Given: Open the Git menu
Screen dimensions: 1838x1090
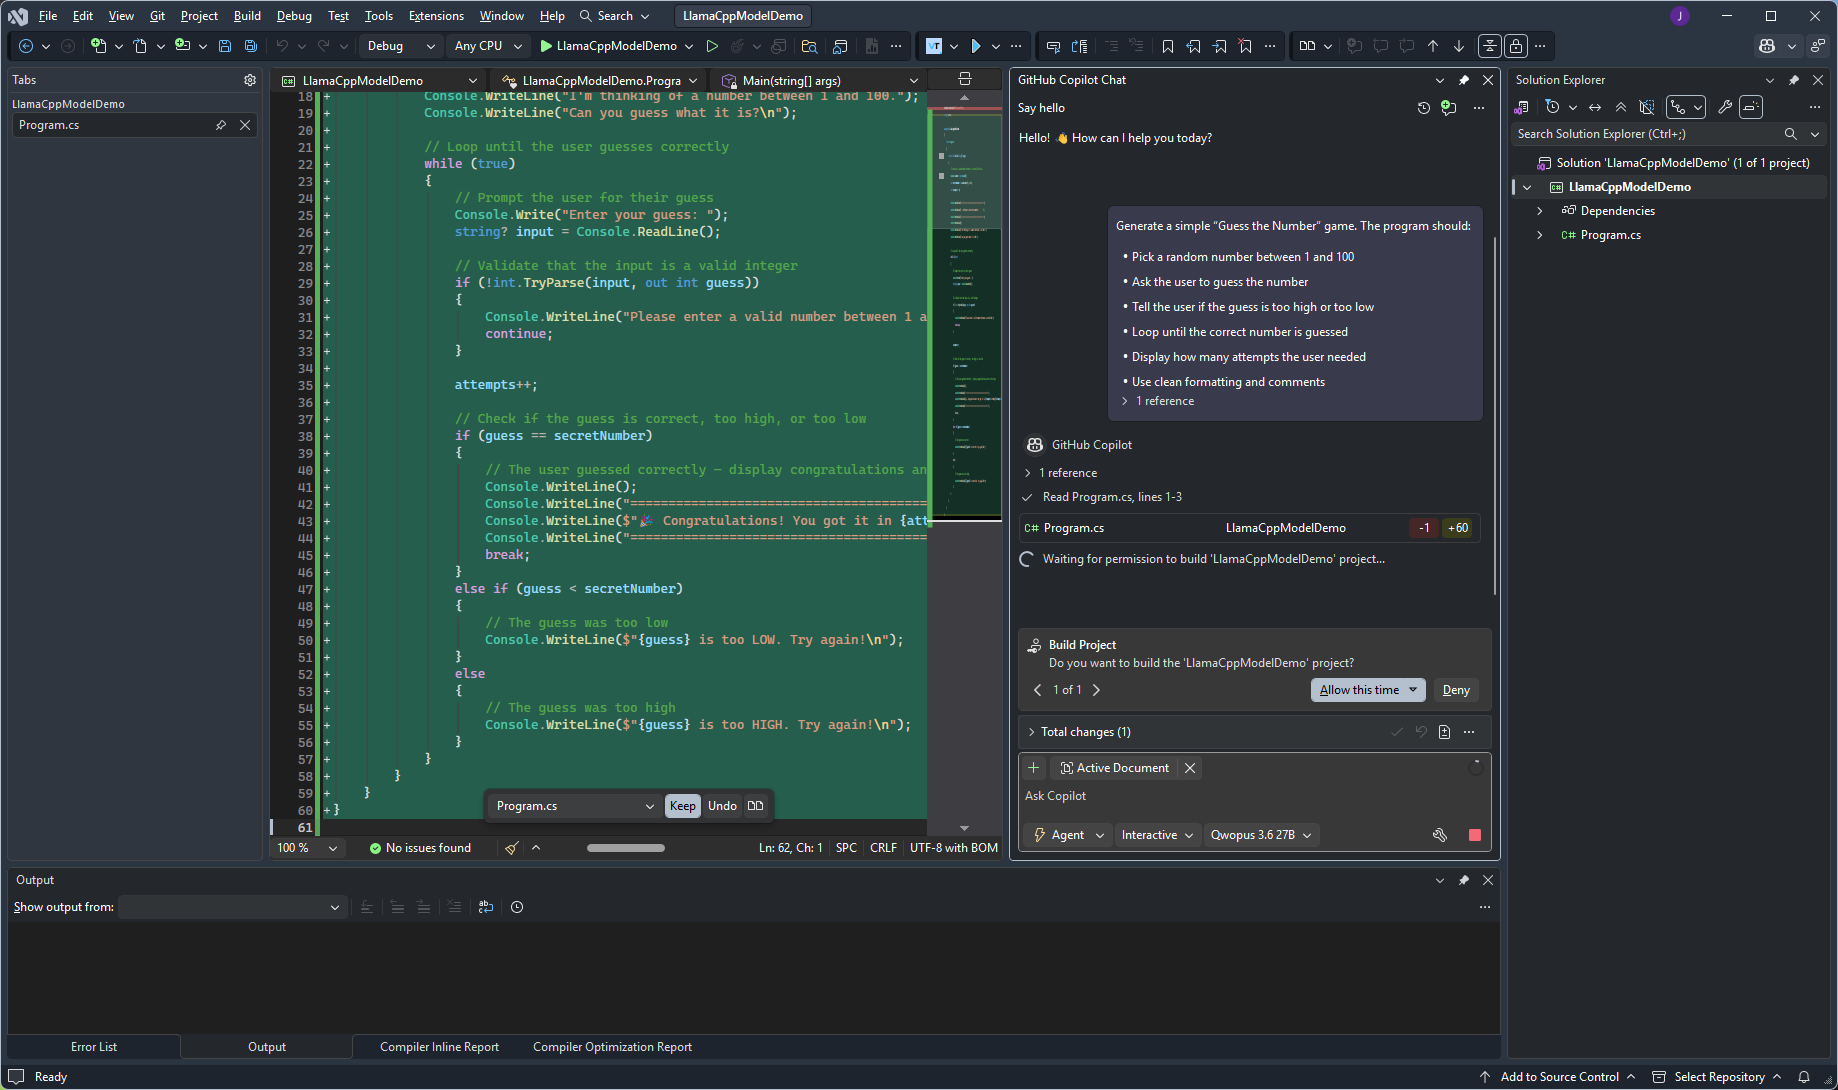Looking at the screenshot, I should [x=157, y=16].
